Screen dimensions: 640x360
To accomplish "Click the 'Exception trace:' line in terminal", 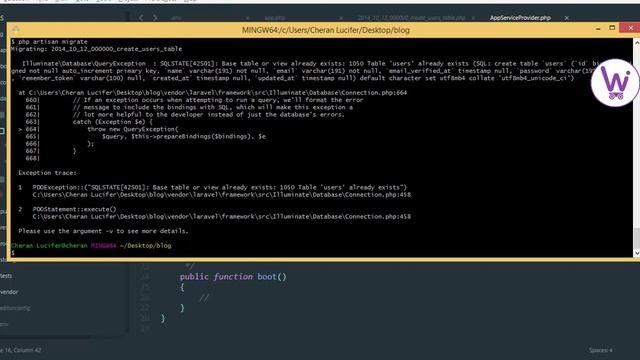I will (x=47, y=173).
